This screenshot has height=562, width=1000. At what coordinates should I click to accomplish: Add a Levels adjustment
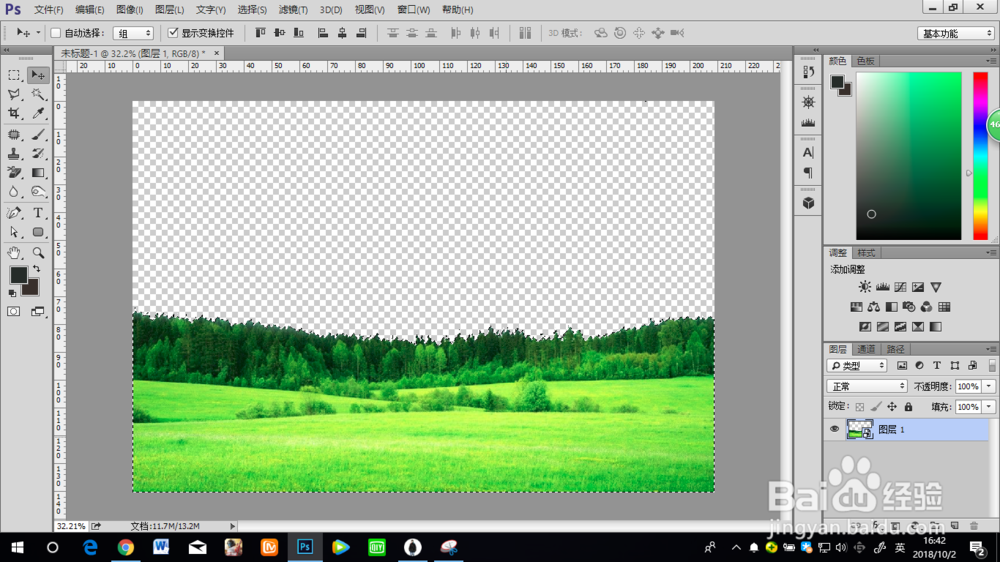[883, 287]
